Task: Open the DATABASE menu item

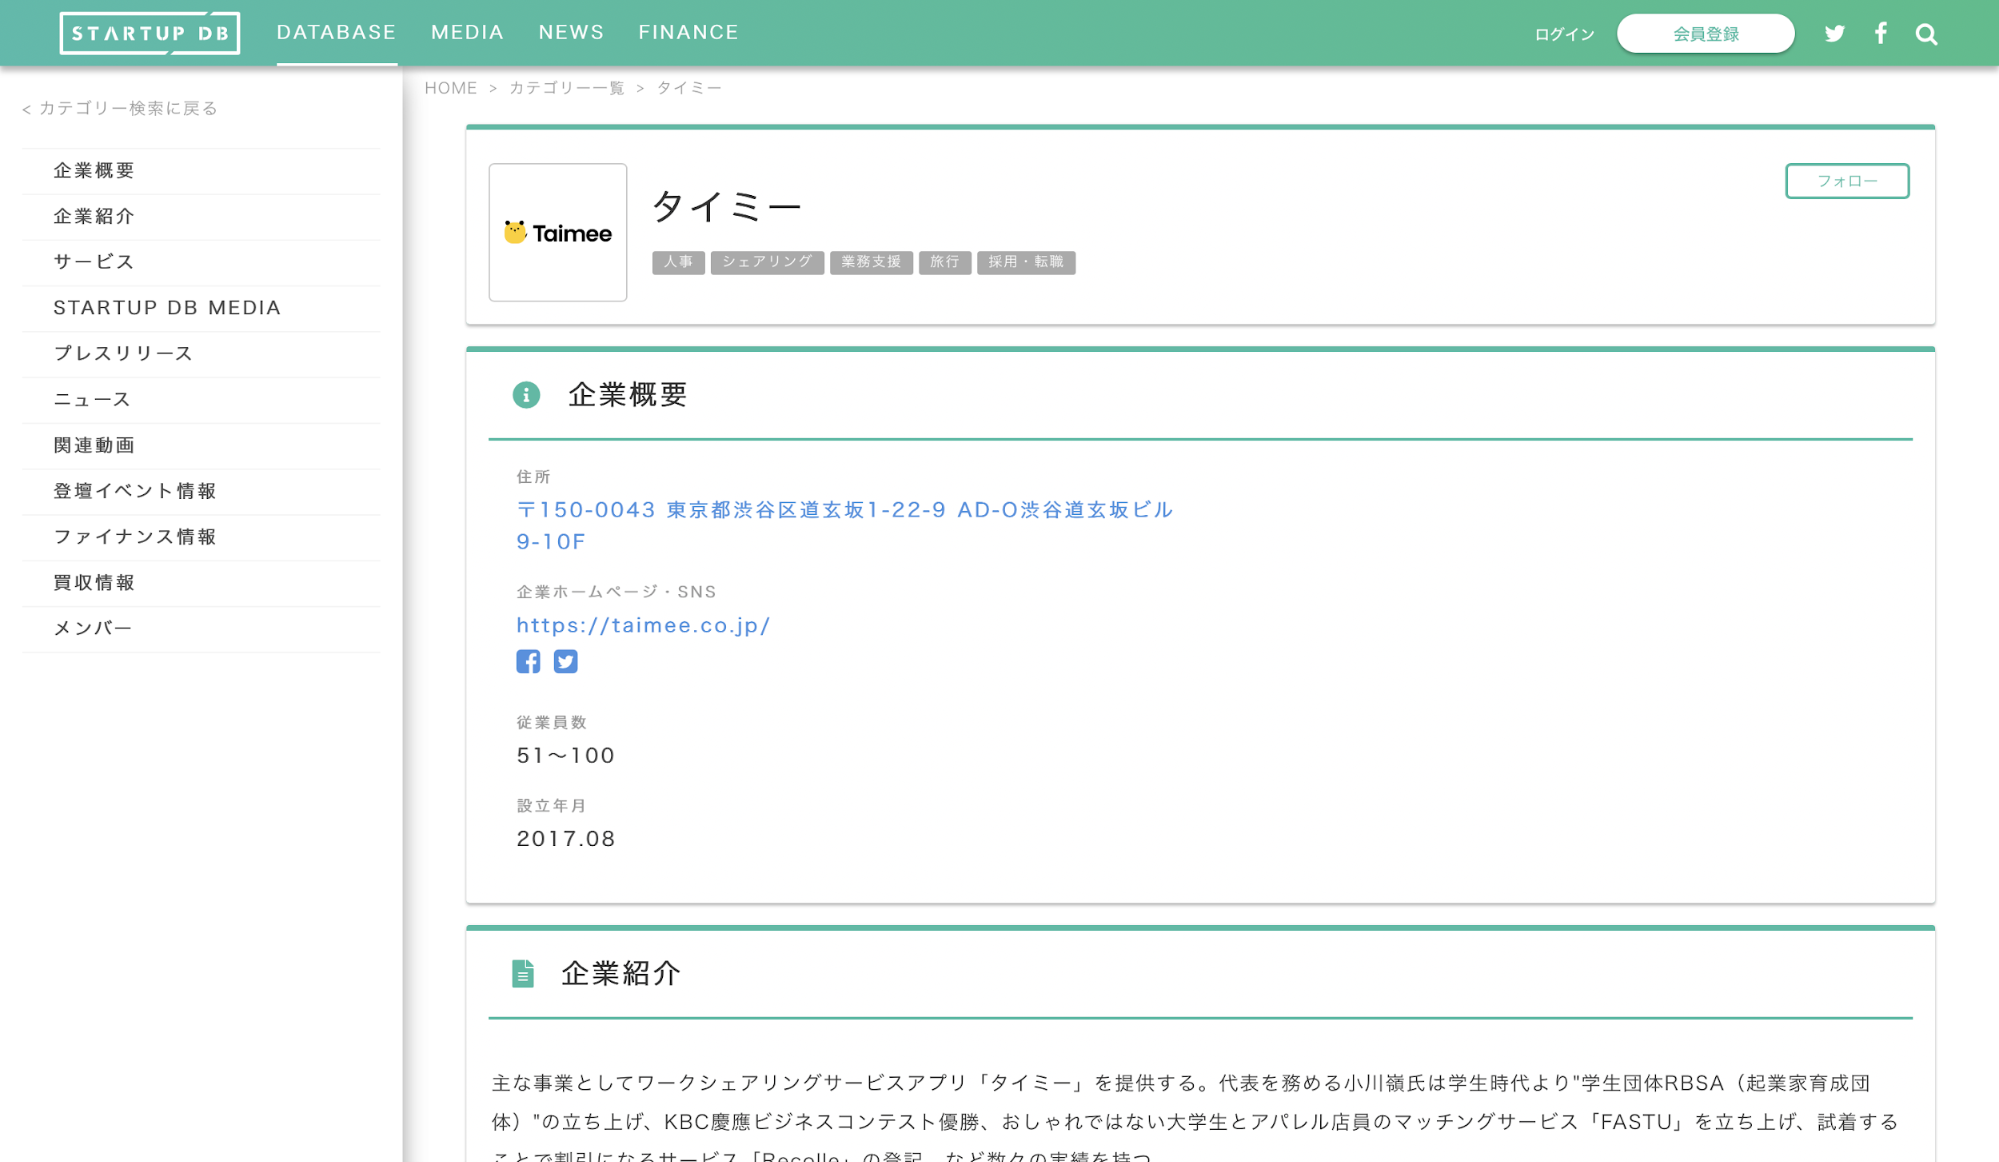Action: [336, 31]
